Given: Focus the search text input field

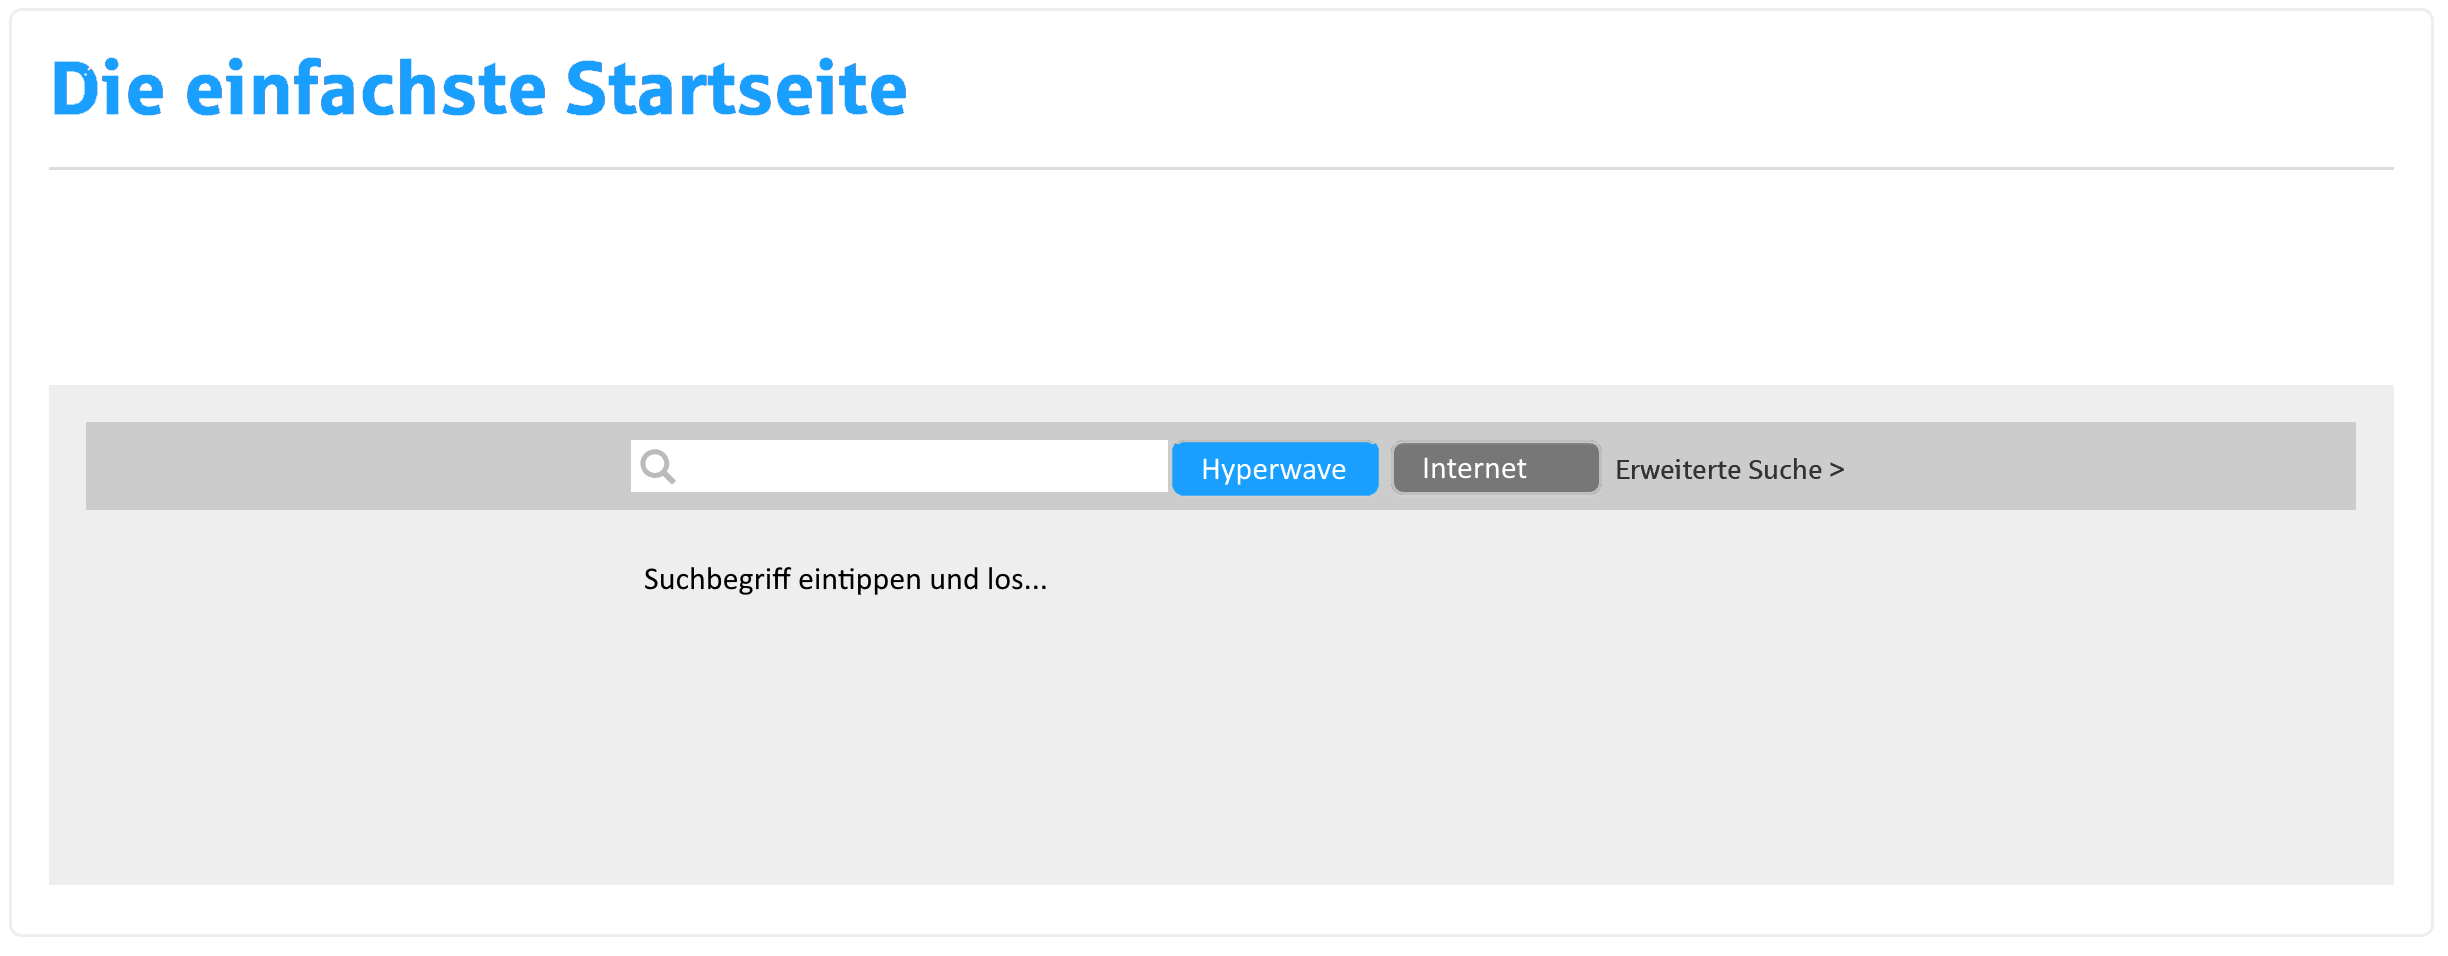Looking at the screenshot, I should (x=899, y=466).
